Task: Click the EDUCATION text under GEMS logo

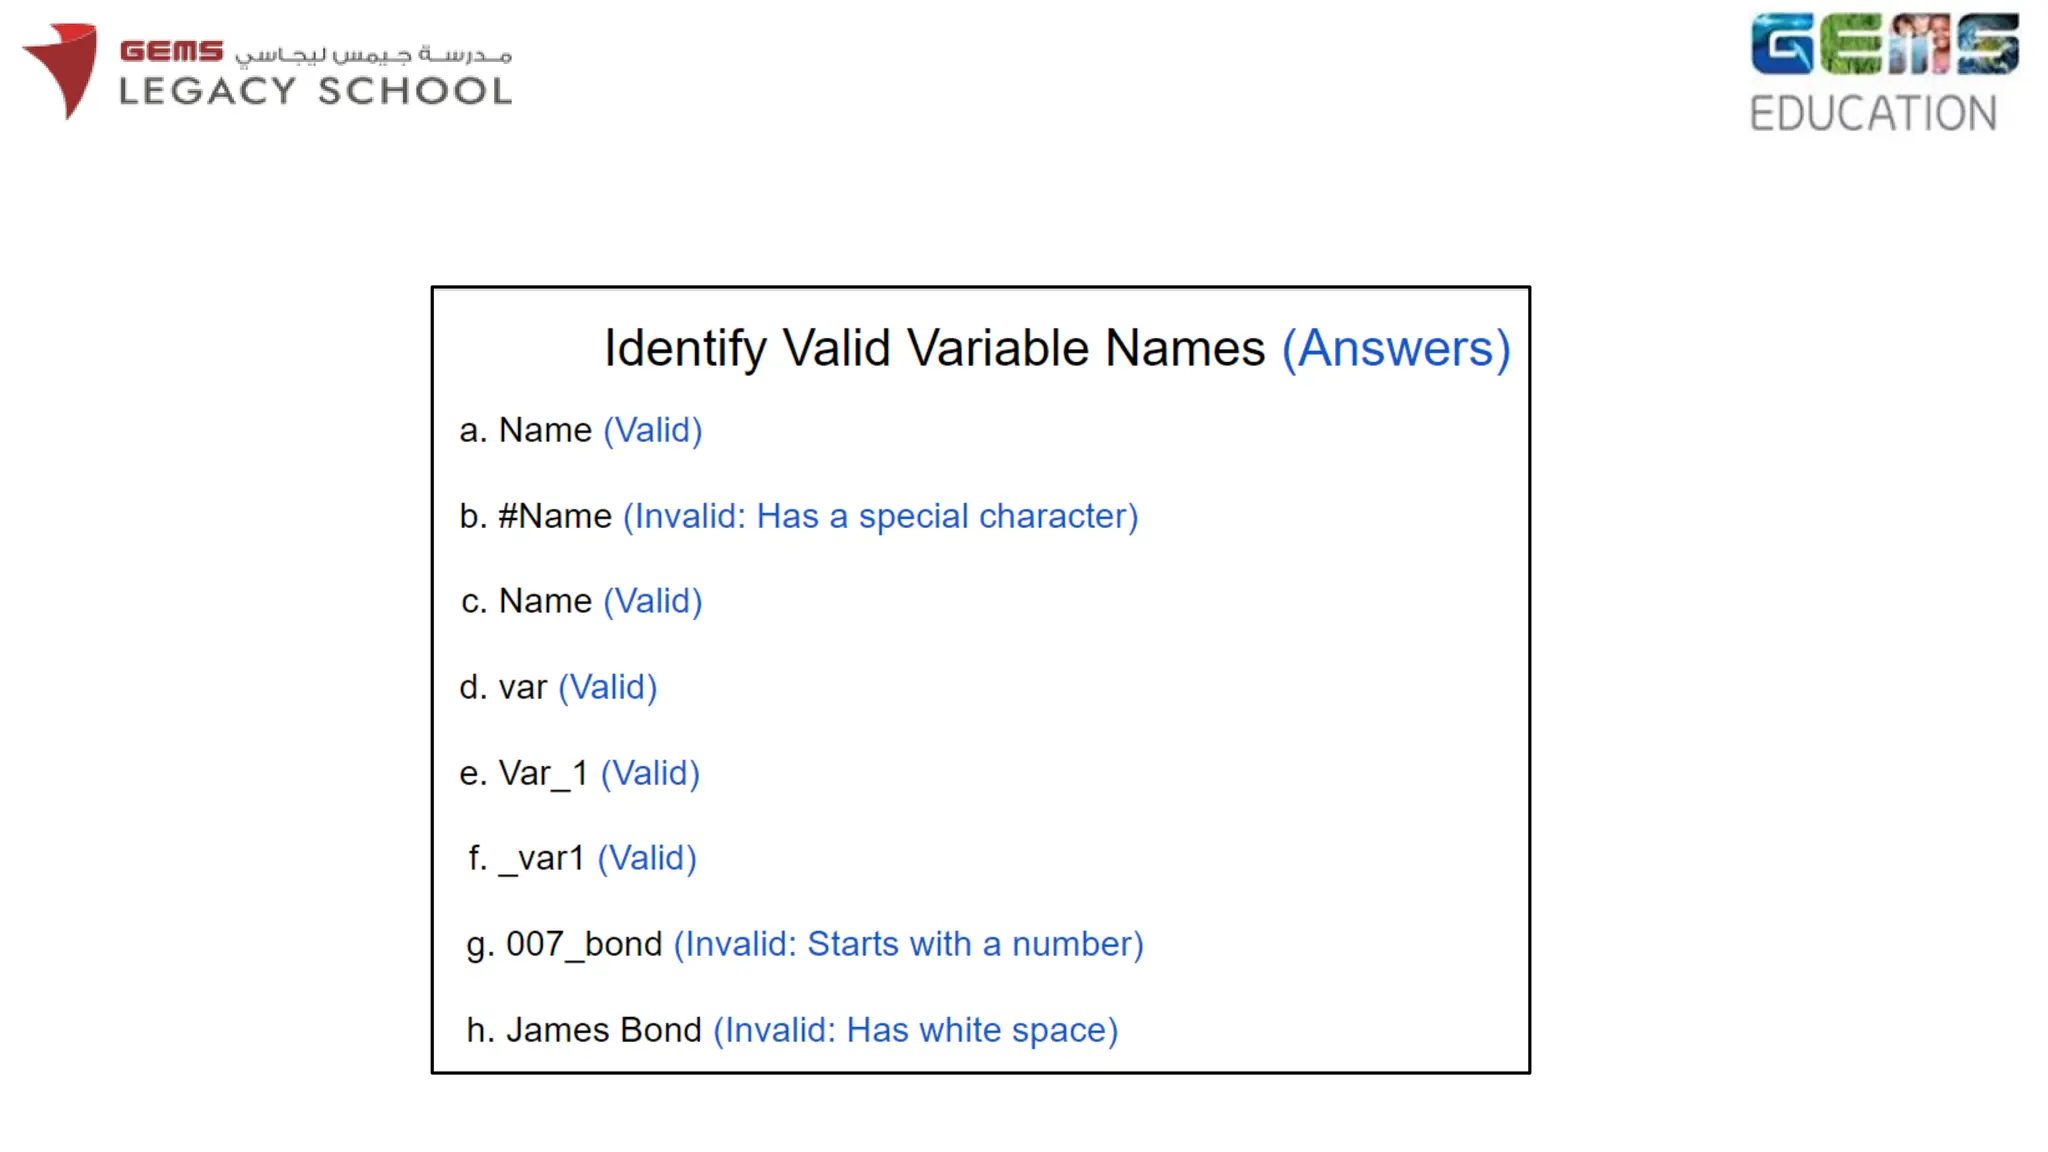Action: (x=1873, y=113)
